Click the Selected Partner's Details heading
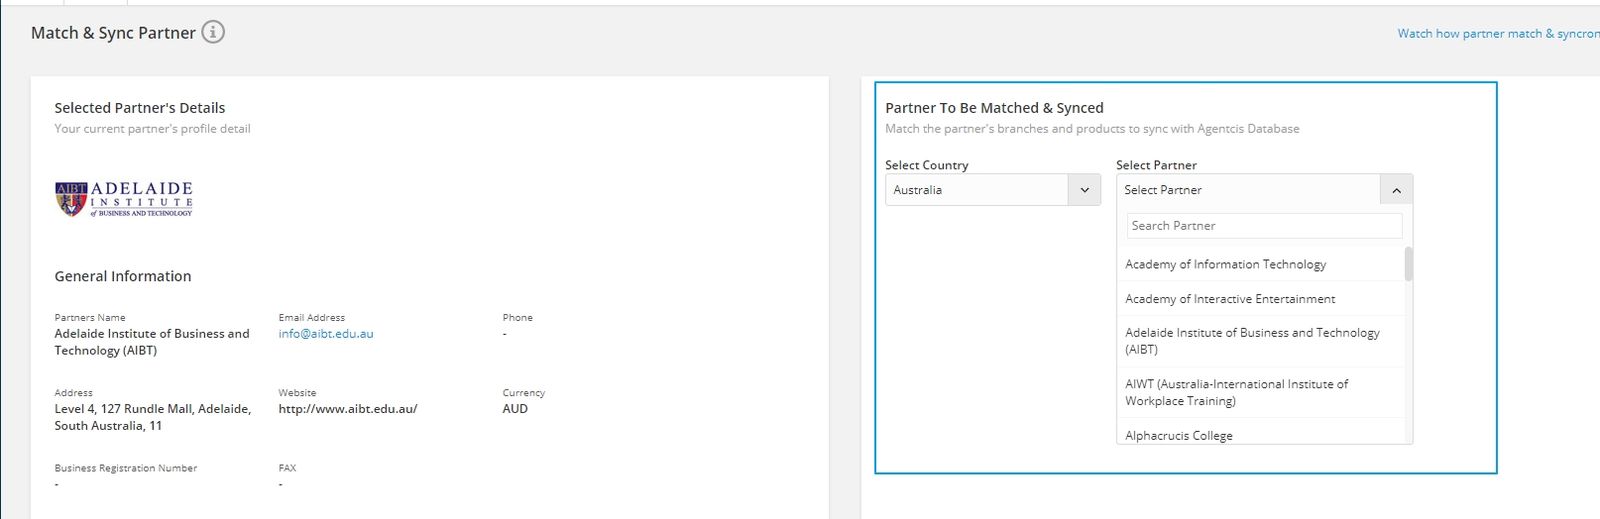1600x519 pixels. click(140, 108)
